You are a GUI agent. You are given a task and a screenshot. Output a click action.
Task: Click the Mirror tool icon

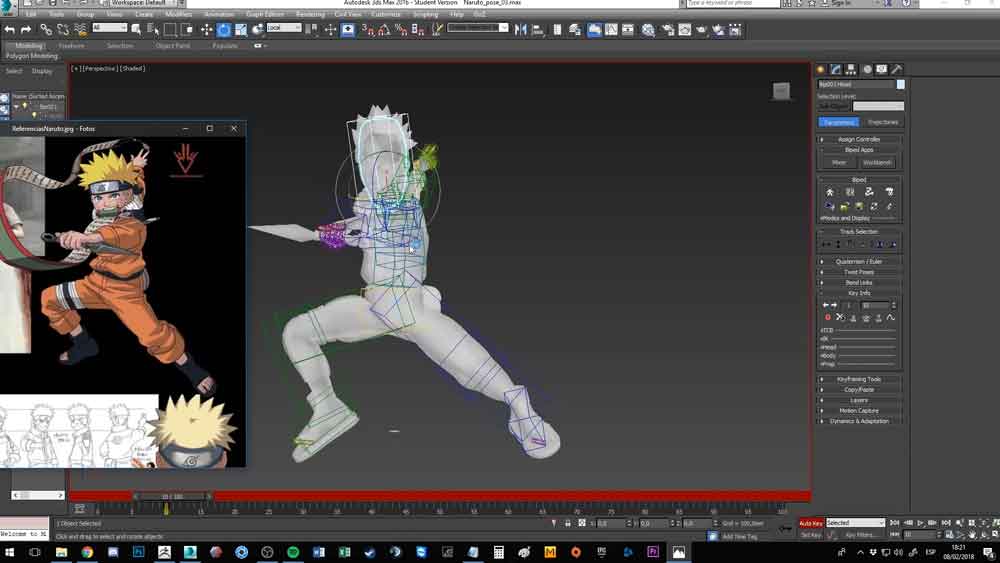coord(520,29)
